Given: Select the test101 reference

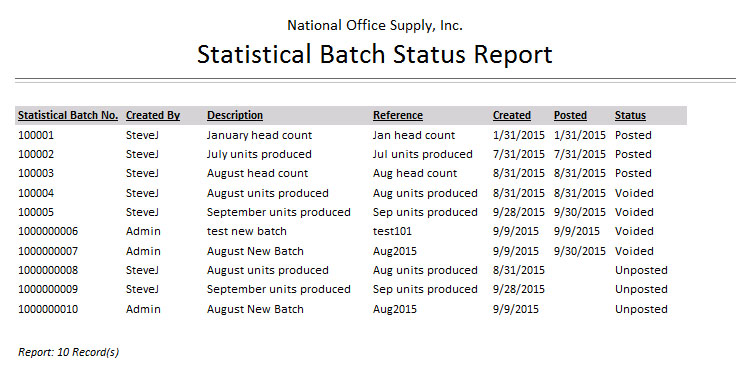Looking at the screenshot, I should (x=392, y=231).
